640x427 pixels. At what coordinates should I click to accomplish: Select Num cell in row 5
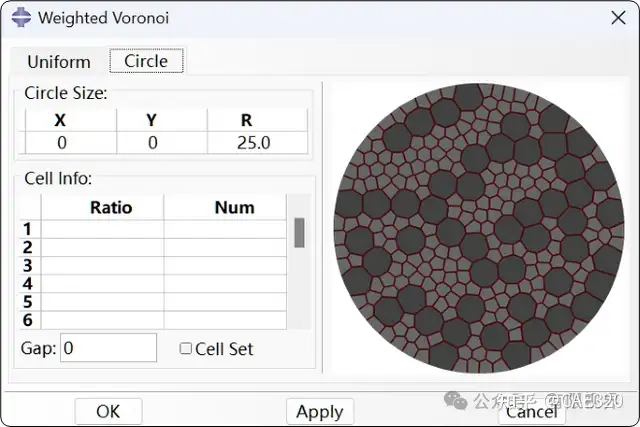[225, 302]
